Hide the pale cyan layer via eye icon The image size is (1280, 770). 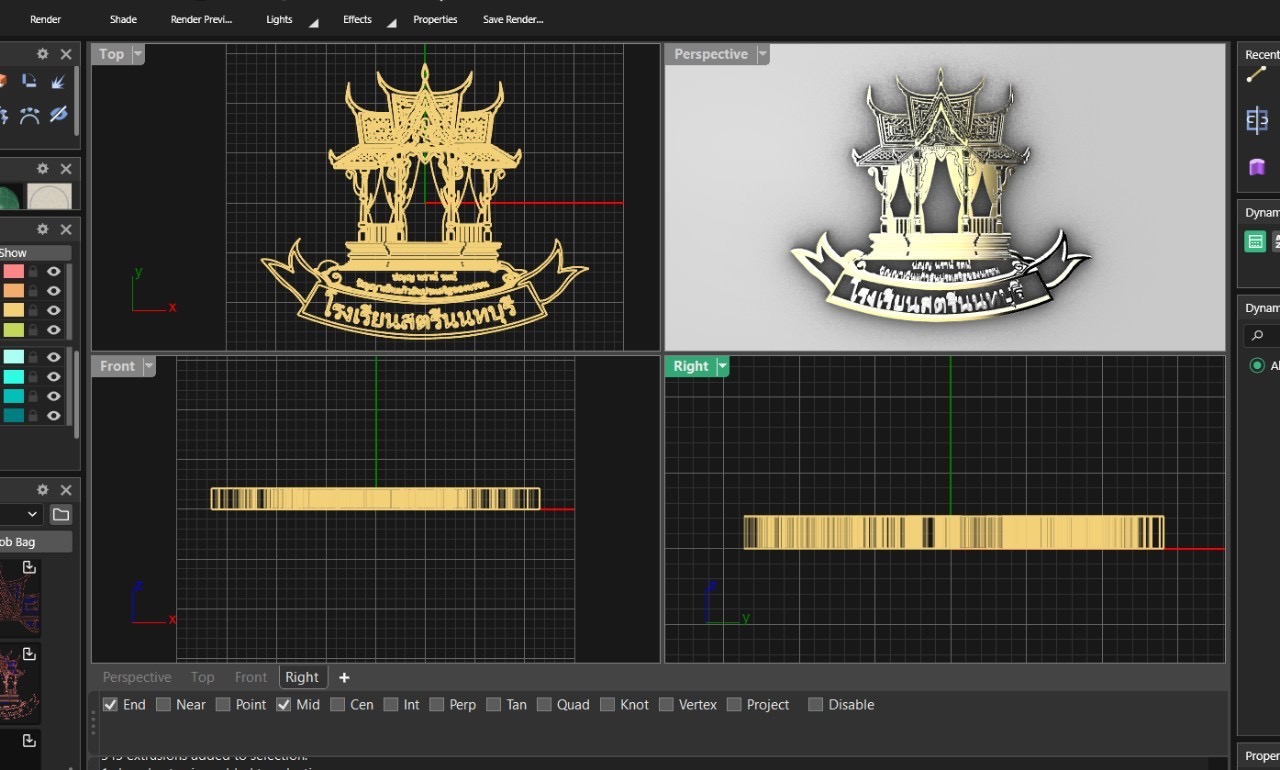[54, 357]
